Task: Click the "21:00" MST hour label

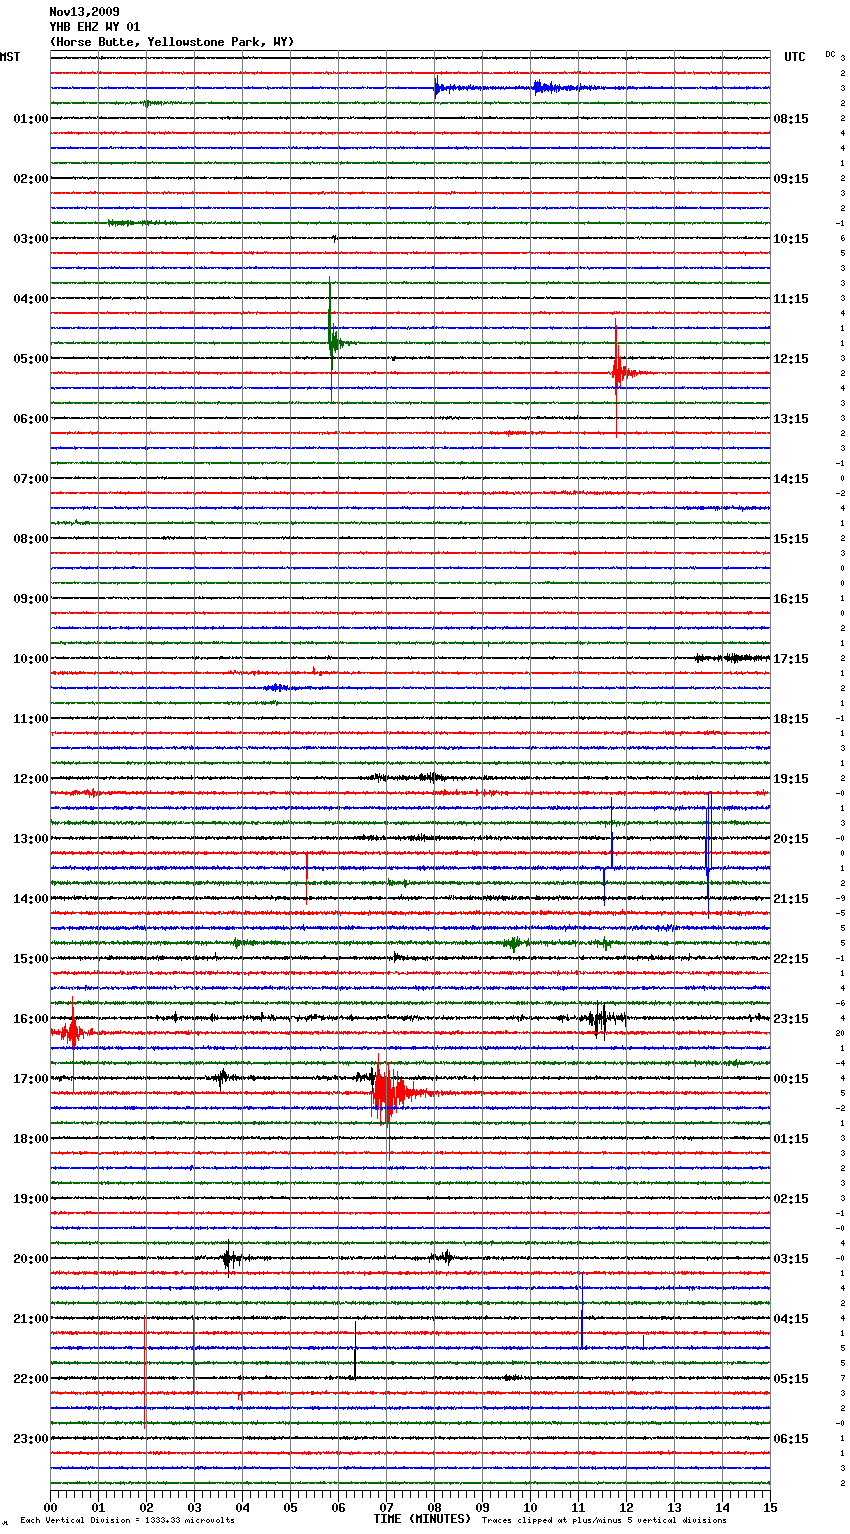Action: pos(31,1319)
